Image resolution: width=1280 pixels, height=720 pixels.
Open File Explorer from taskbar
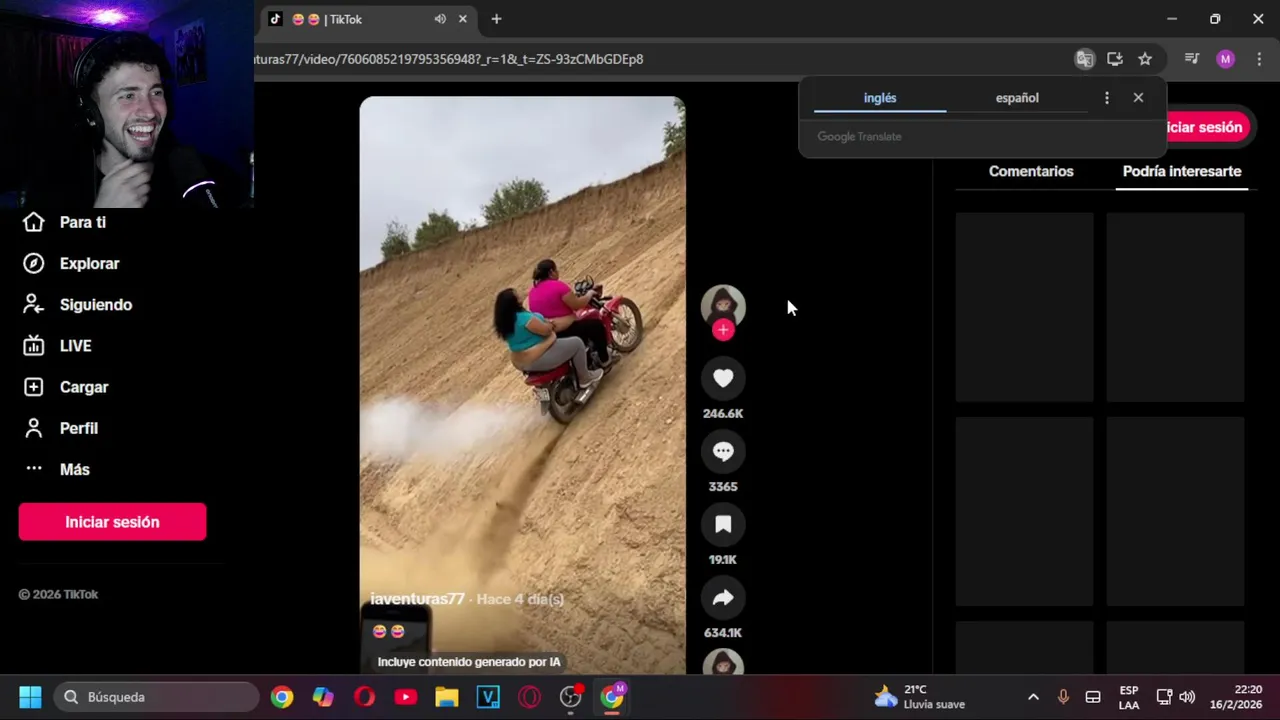(x=446, y=697)
